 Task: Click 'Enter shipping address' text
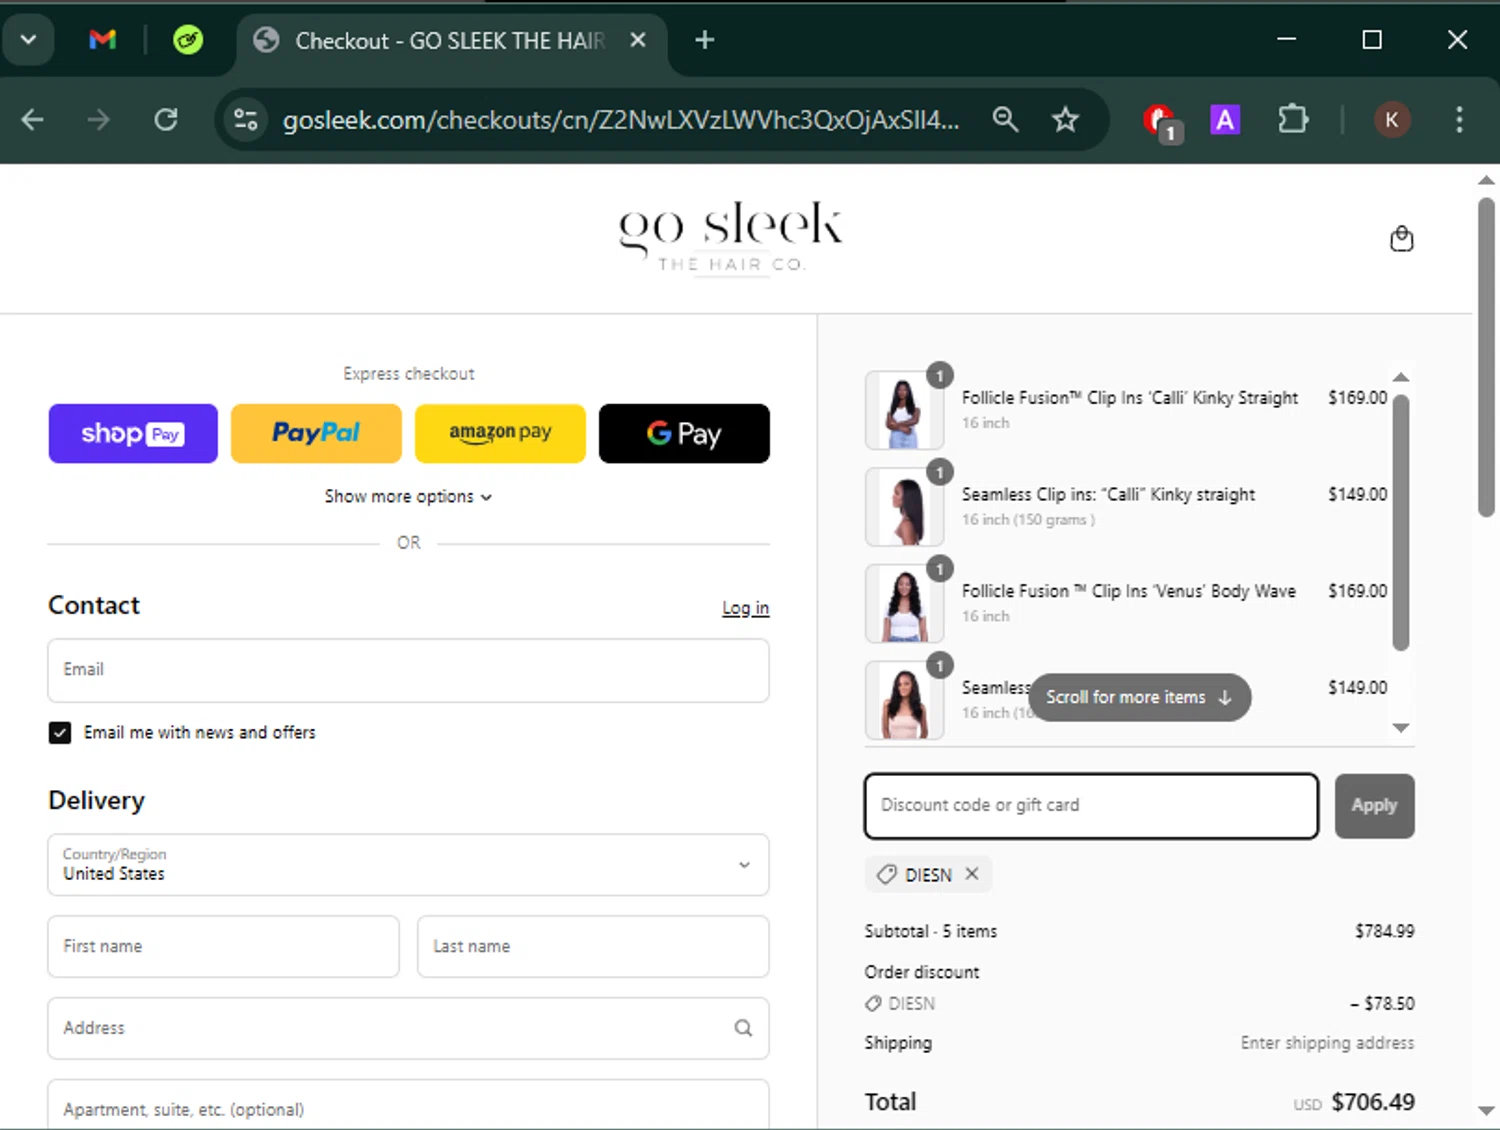tap(1327, 1043)
